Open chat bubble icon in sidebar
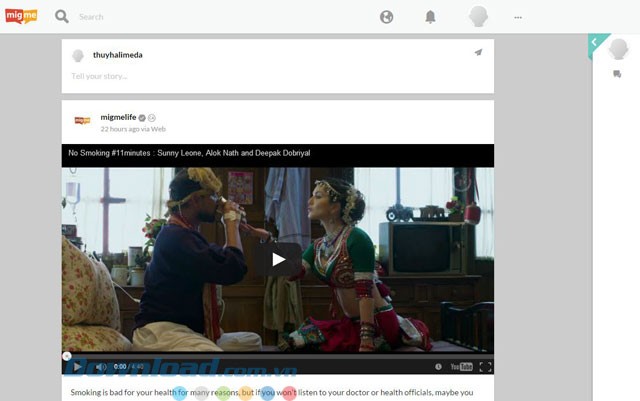This screenshot has width=640, height=401. [x=617, y=73]
